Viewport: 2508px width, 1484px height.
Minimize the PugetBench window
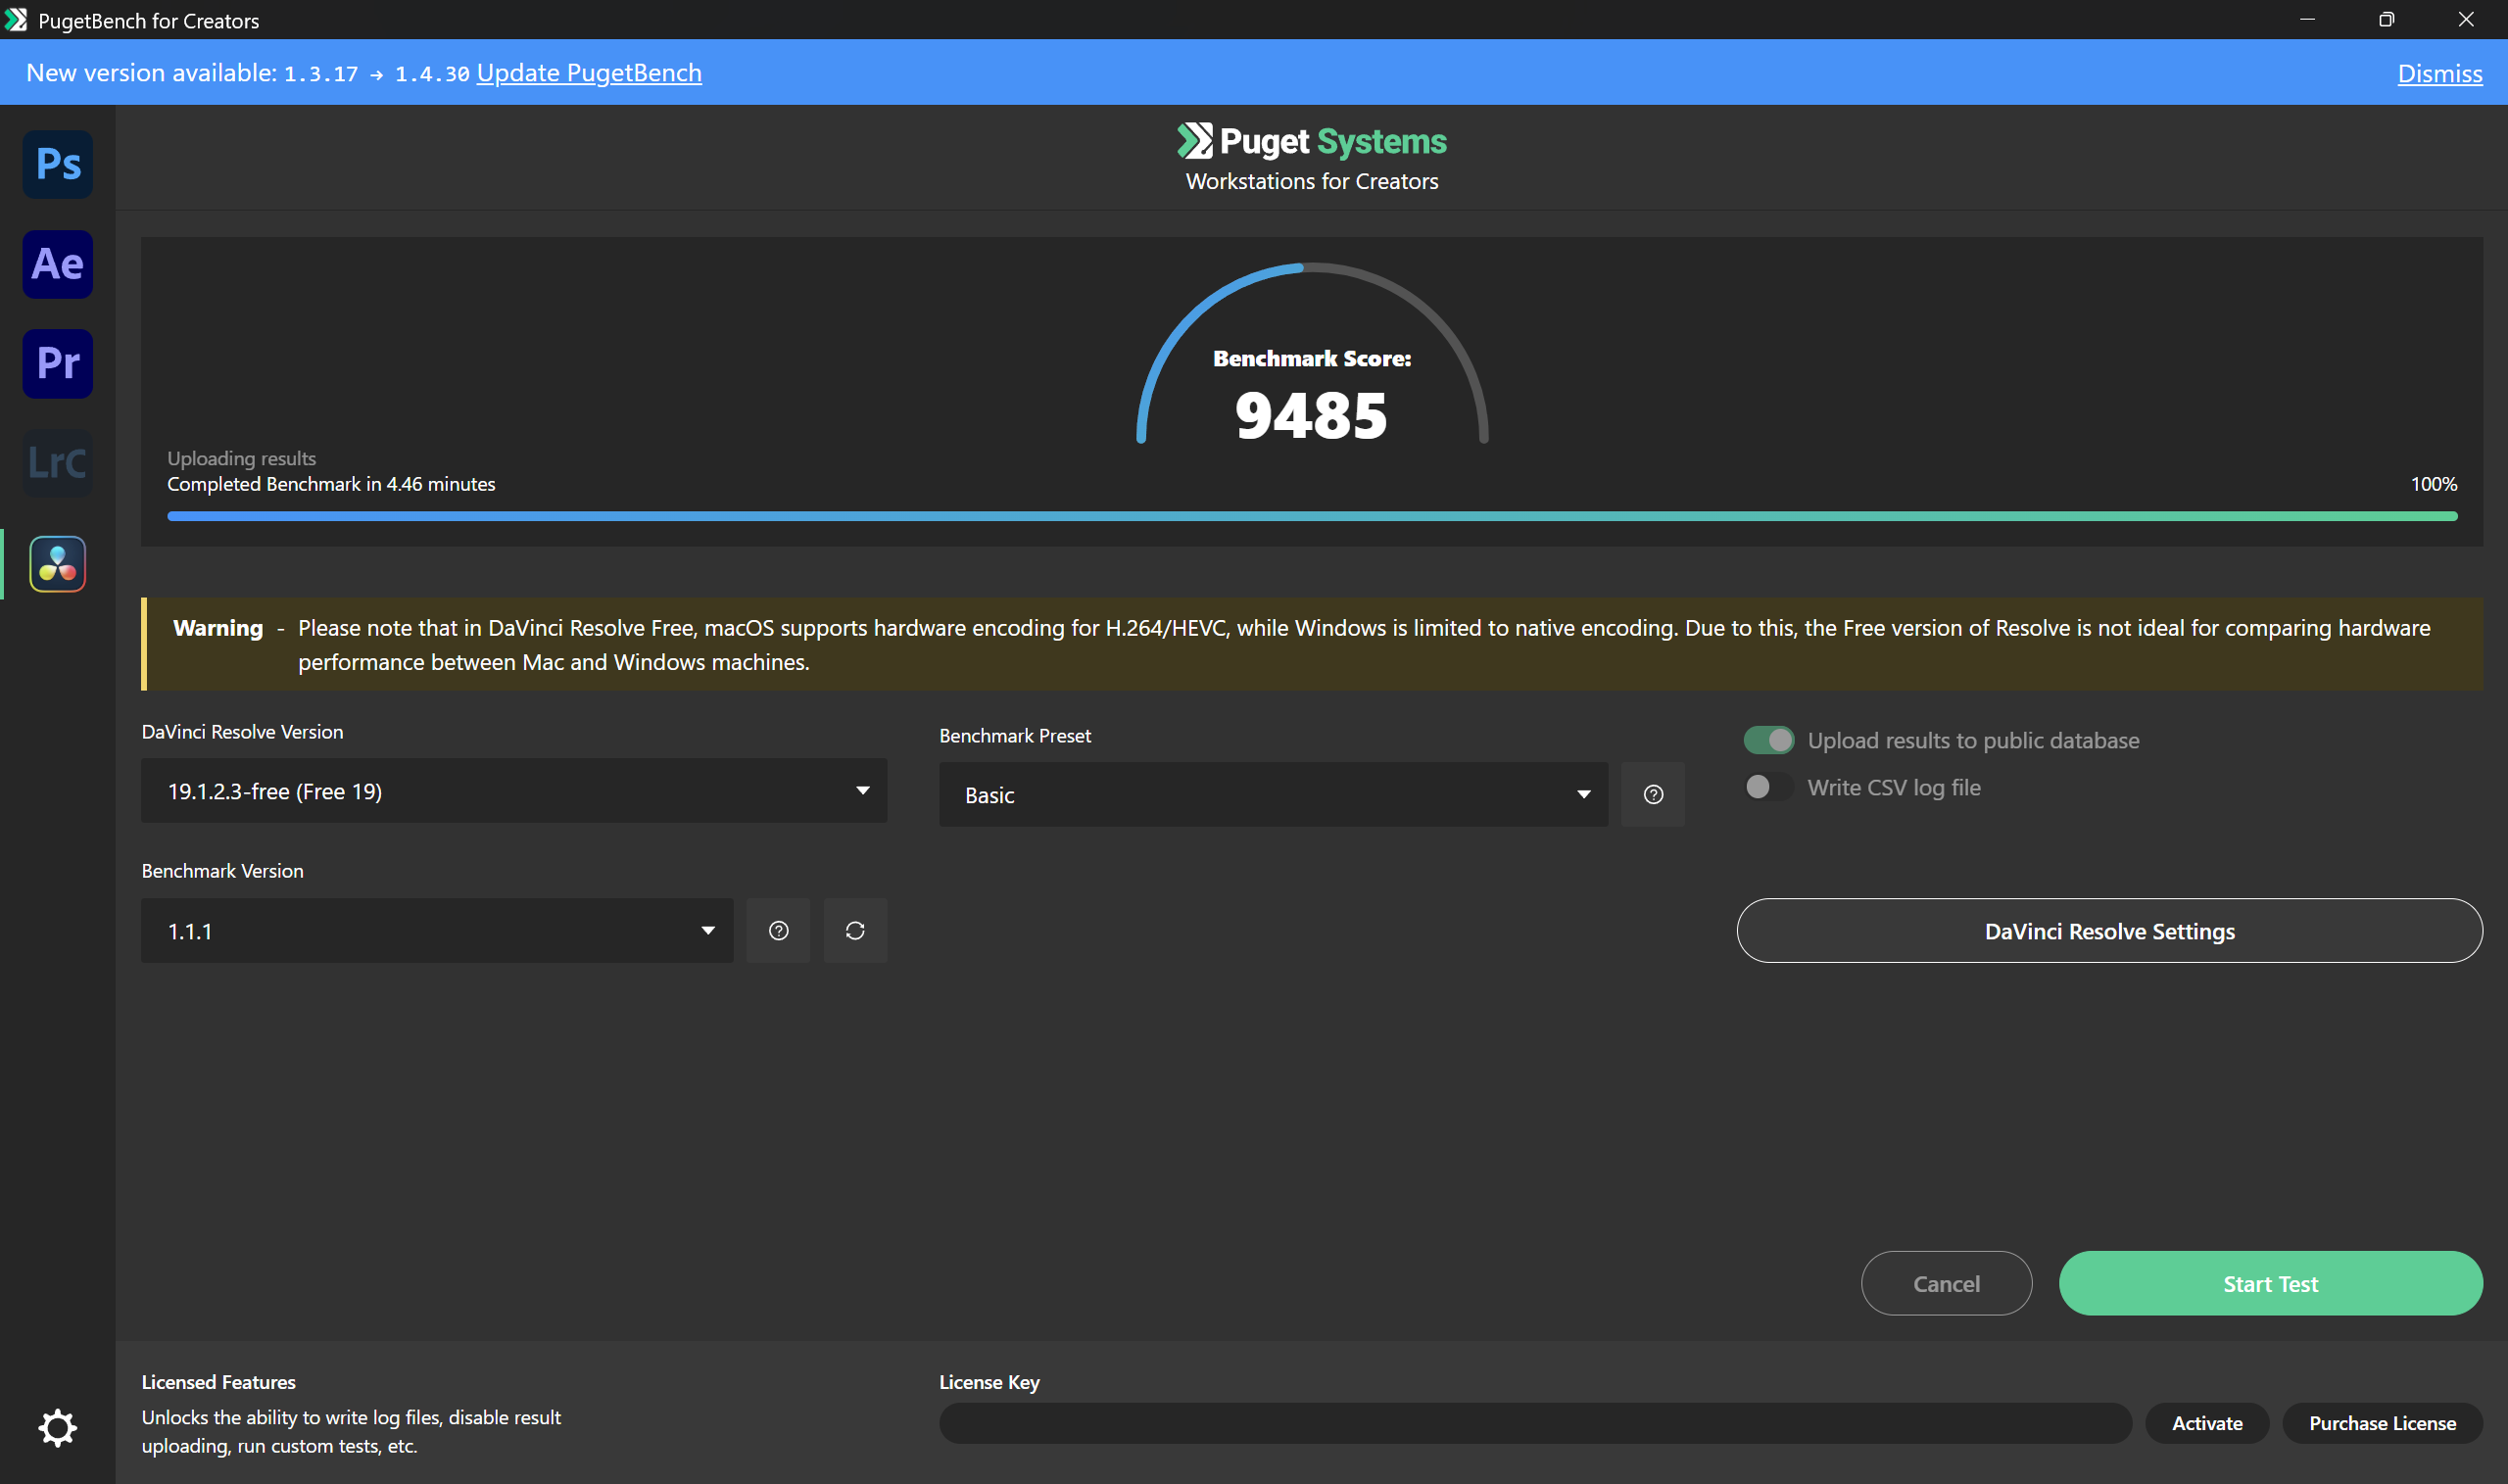click(2308, 20)
